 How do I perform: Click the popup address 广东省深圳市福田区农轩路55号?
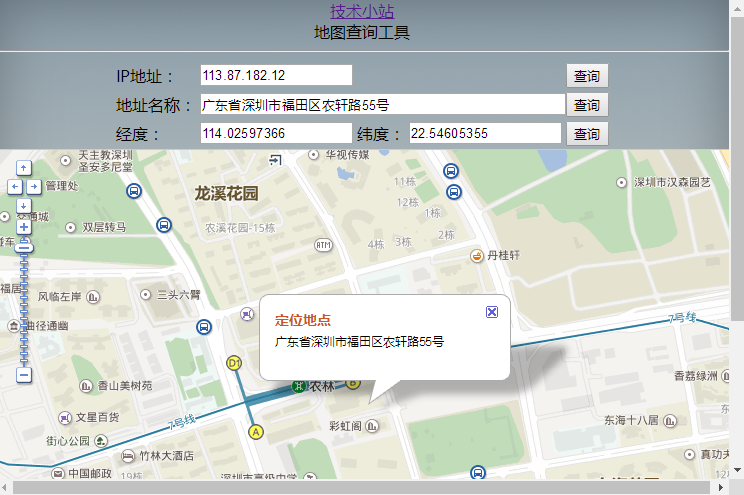coord(359,342)
